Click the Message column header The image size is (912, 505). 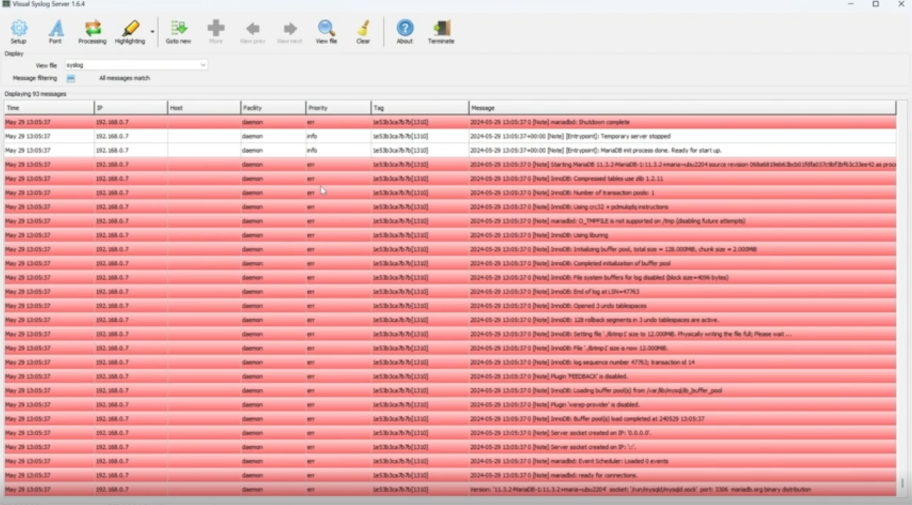(x=682, y=108)
